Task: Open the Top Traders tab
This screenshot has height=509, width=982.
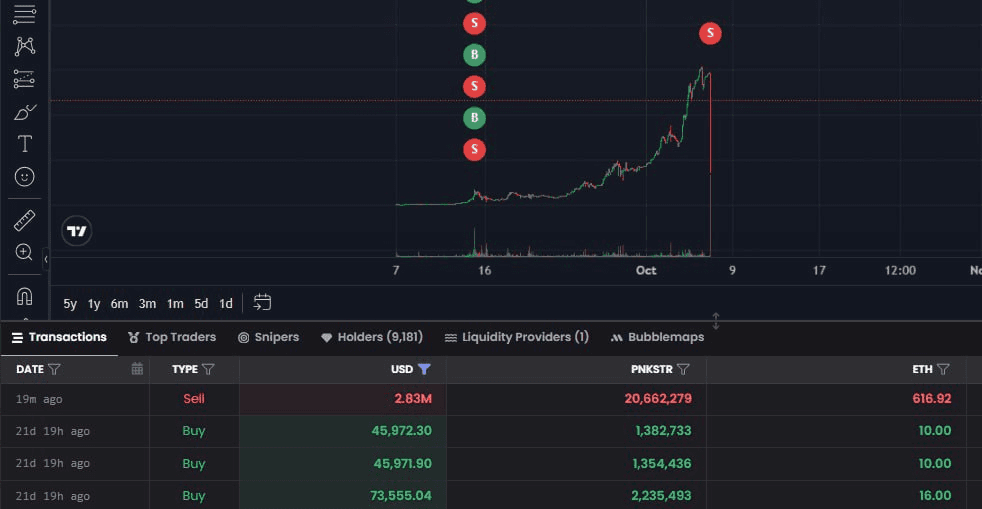Action: [x=172, y=337]
